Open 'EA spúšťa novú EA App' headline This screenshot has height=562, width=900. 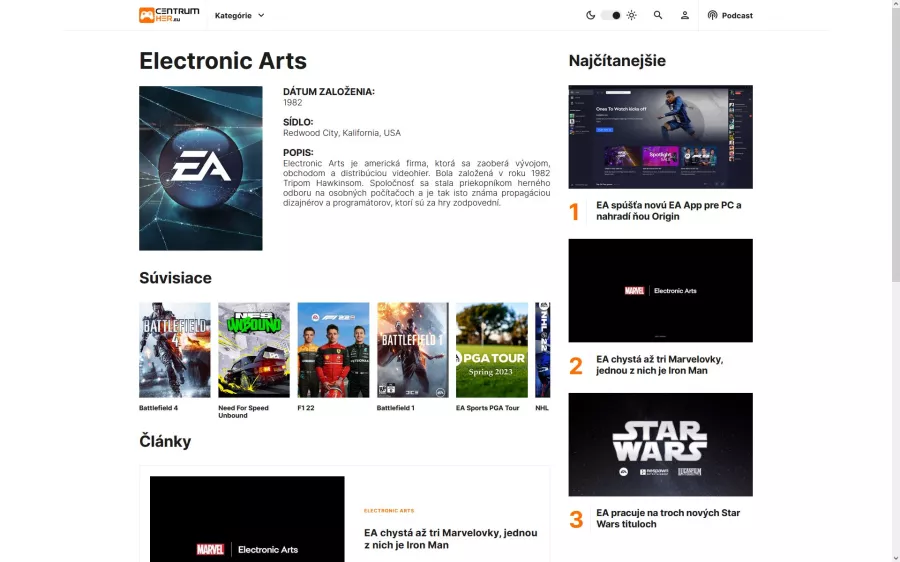coord(669,211)
